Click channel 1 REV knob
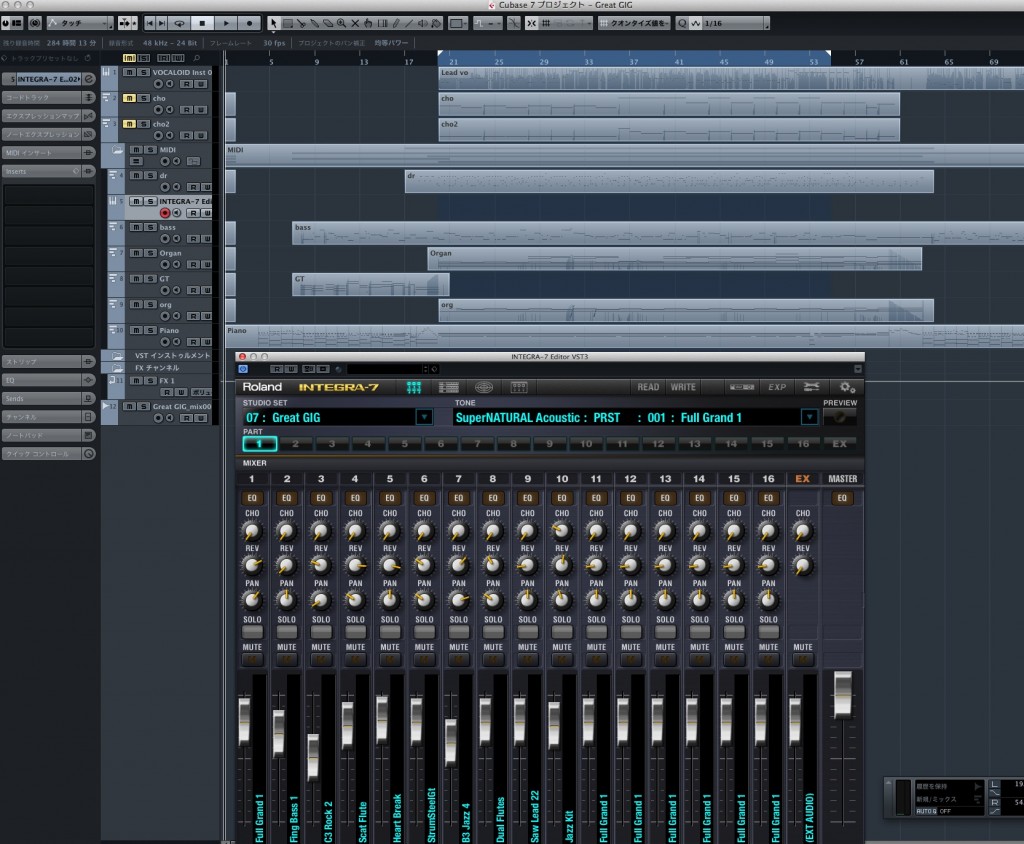 252,564
